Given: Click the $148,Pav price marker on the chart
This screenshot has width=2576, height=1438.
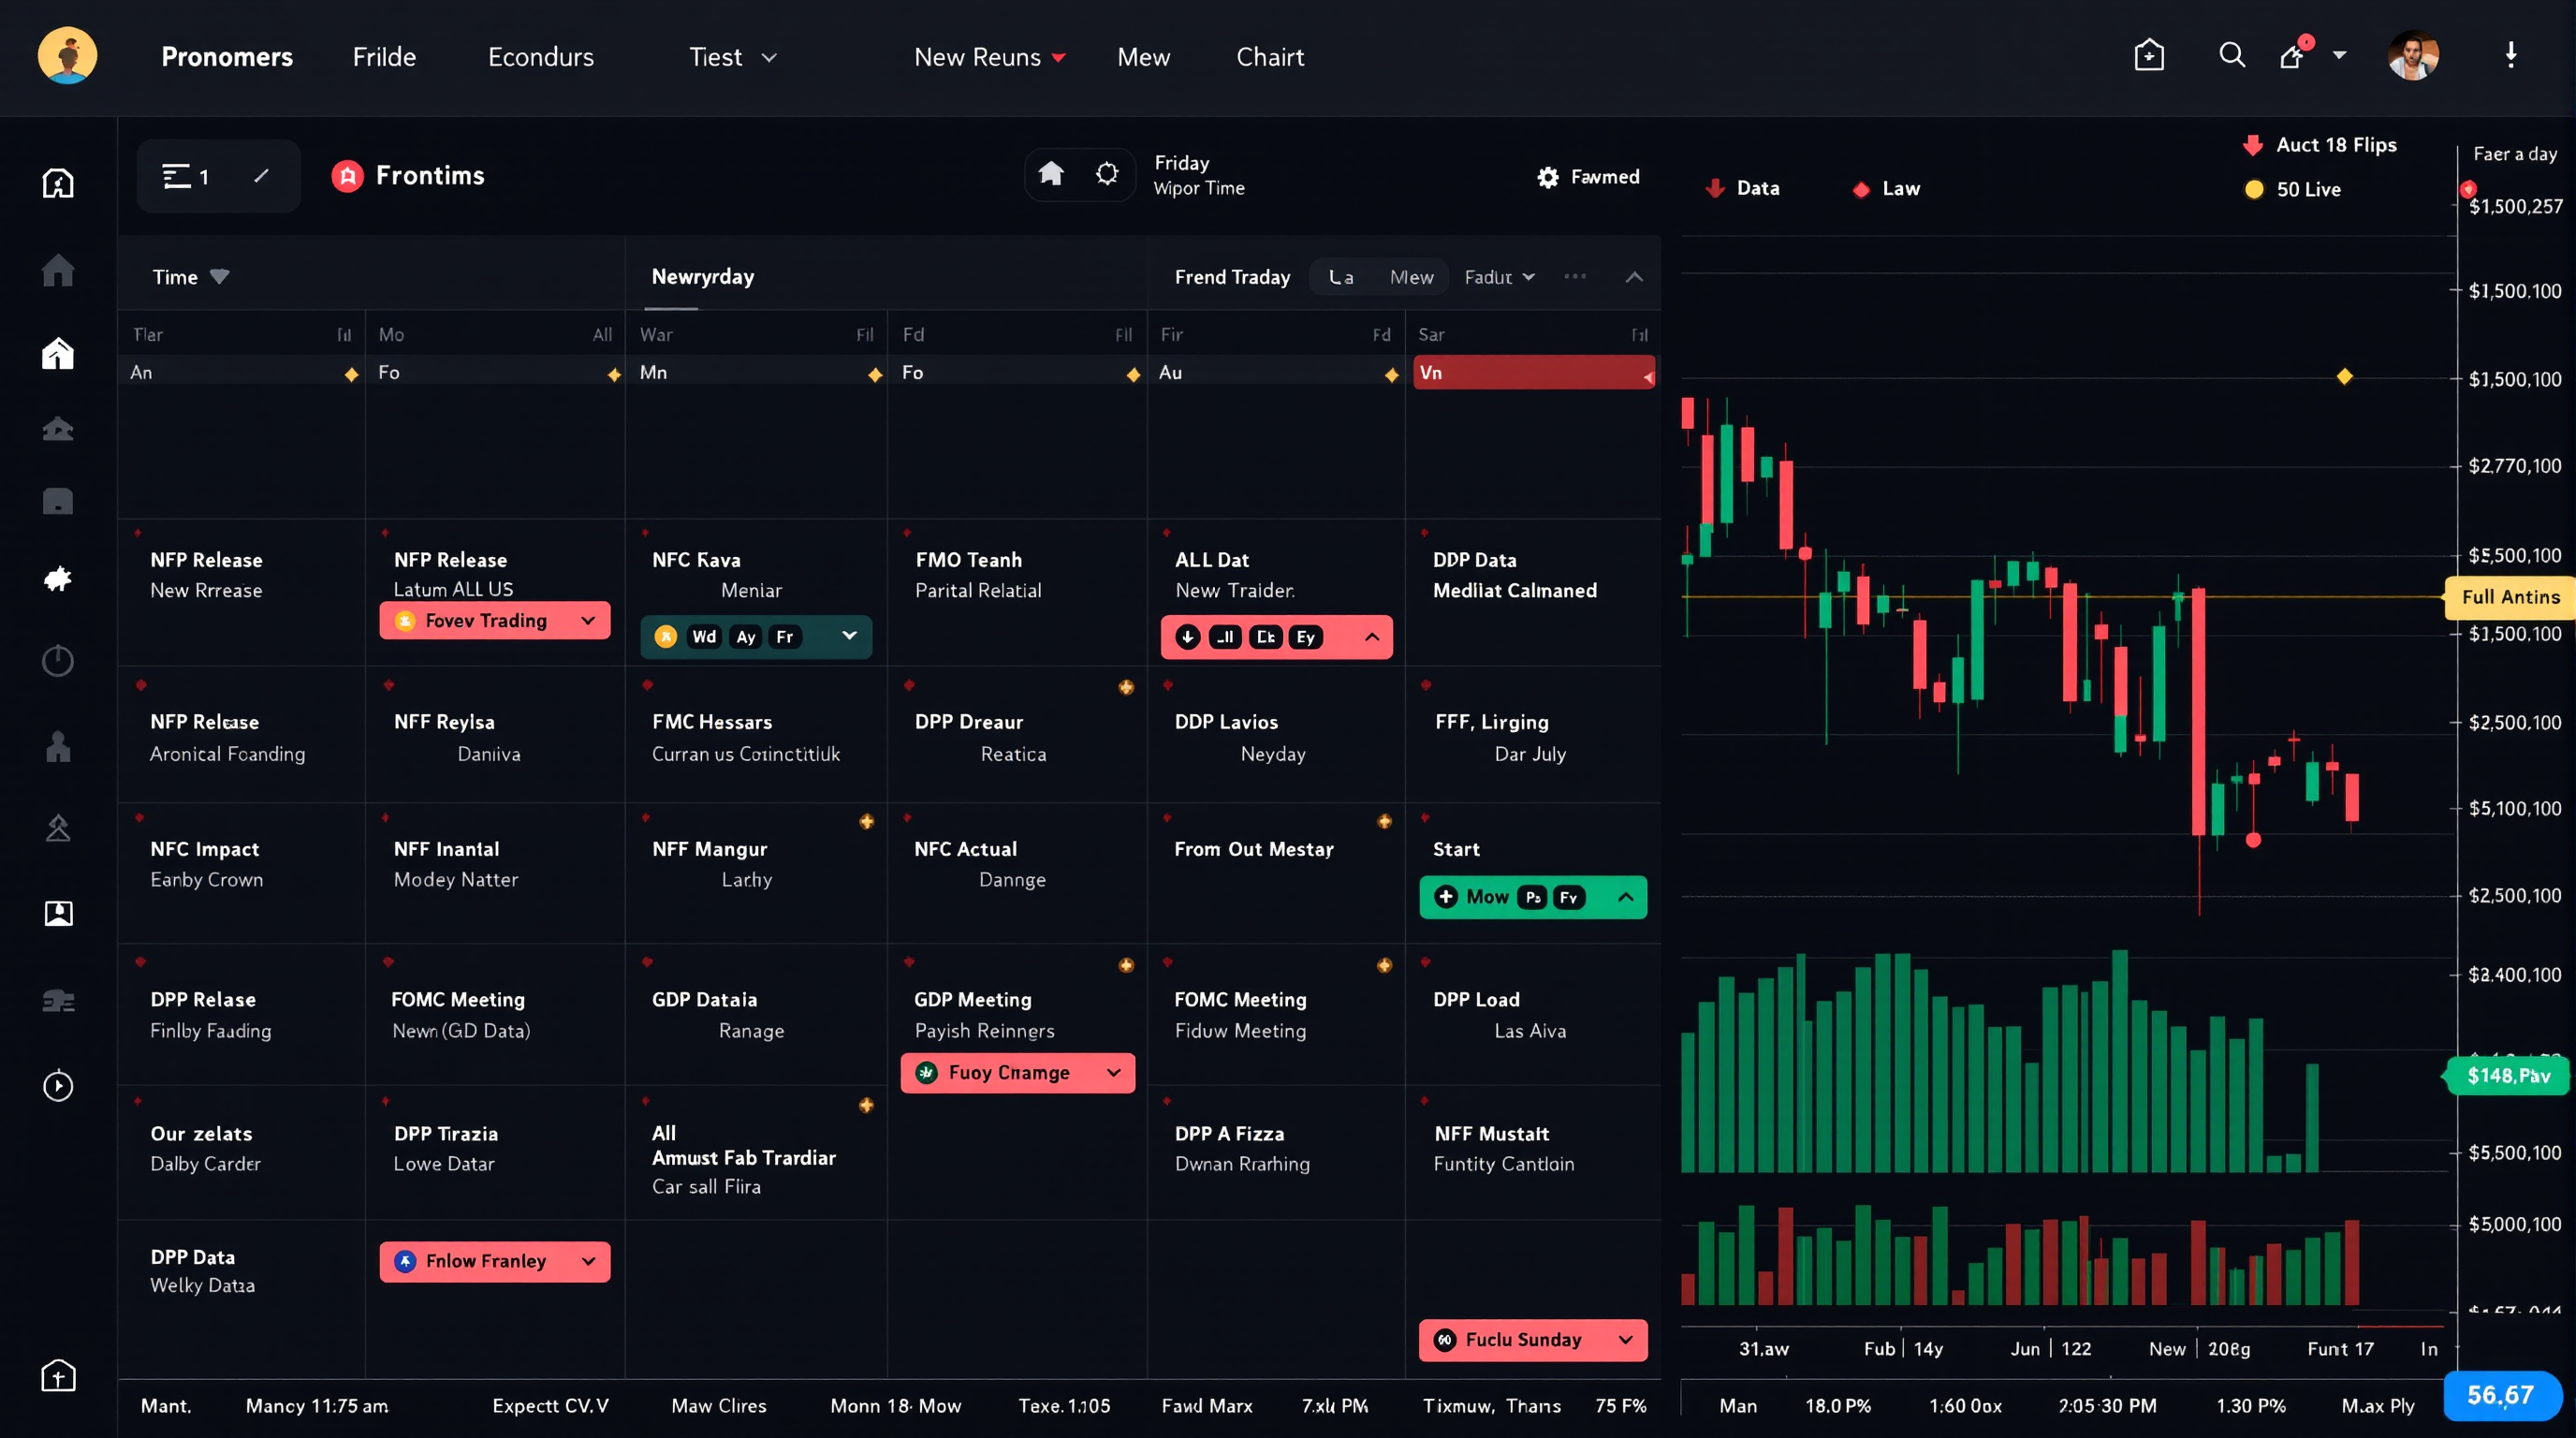Looking at the screenshot, I should (x=2506, y=1075).
